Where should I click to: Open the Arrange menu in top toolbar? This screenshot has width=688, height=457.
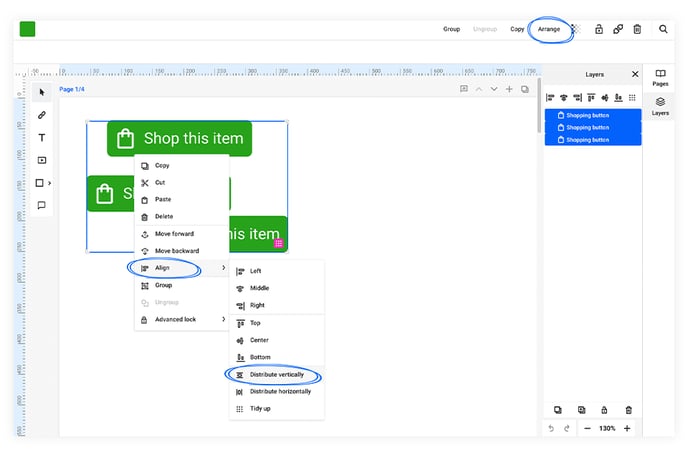click(x=549, y=29)
